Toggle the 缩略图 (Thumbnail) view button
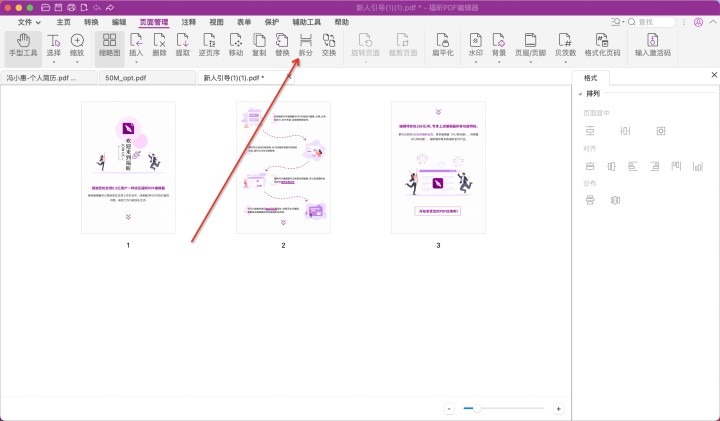720x421 pixels. pos(109,44)
